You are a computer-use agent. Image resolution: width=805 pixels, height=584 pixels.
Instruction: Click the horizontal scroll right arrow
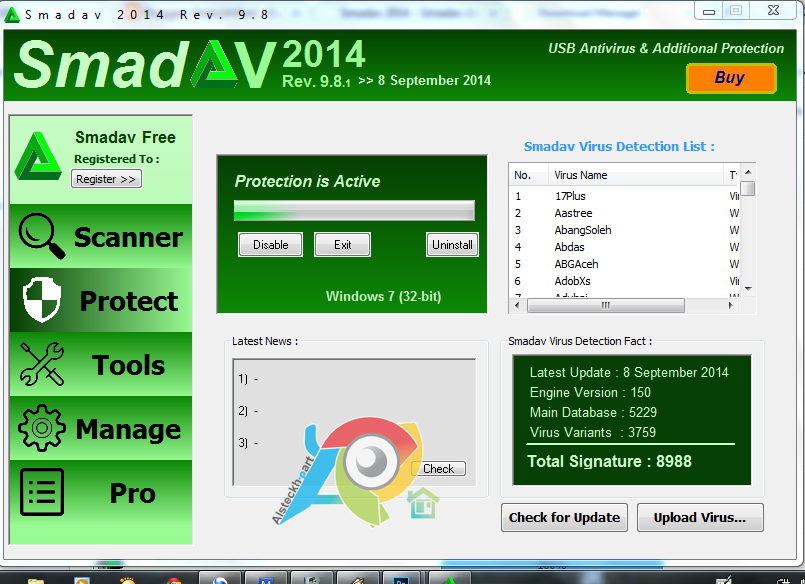(731, 305)
